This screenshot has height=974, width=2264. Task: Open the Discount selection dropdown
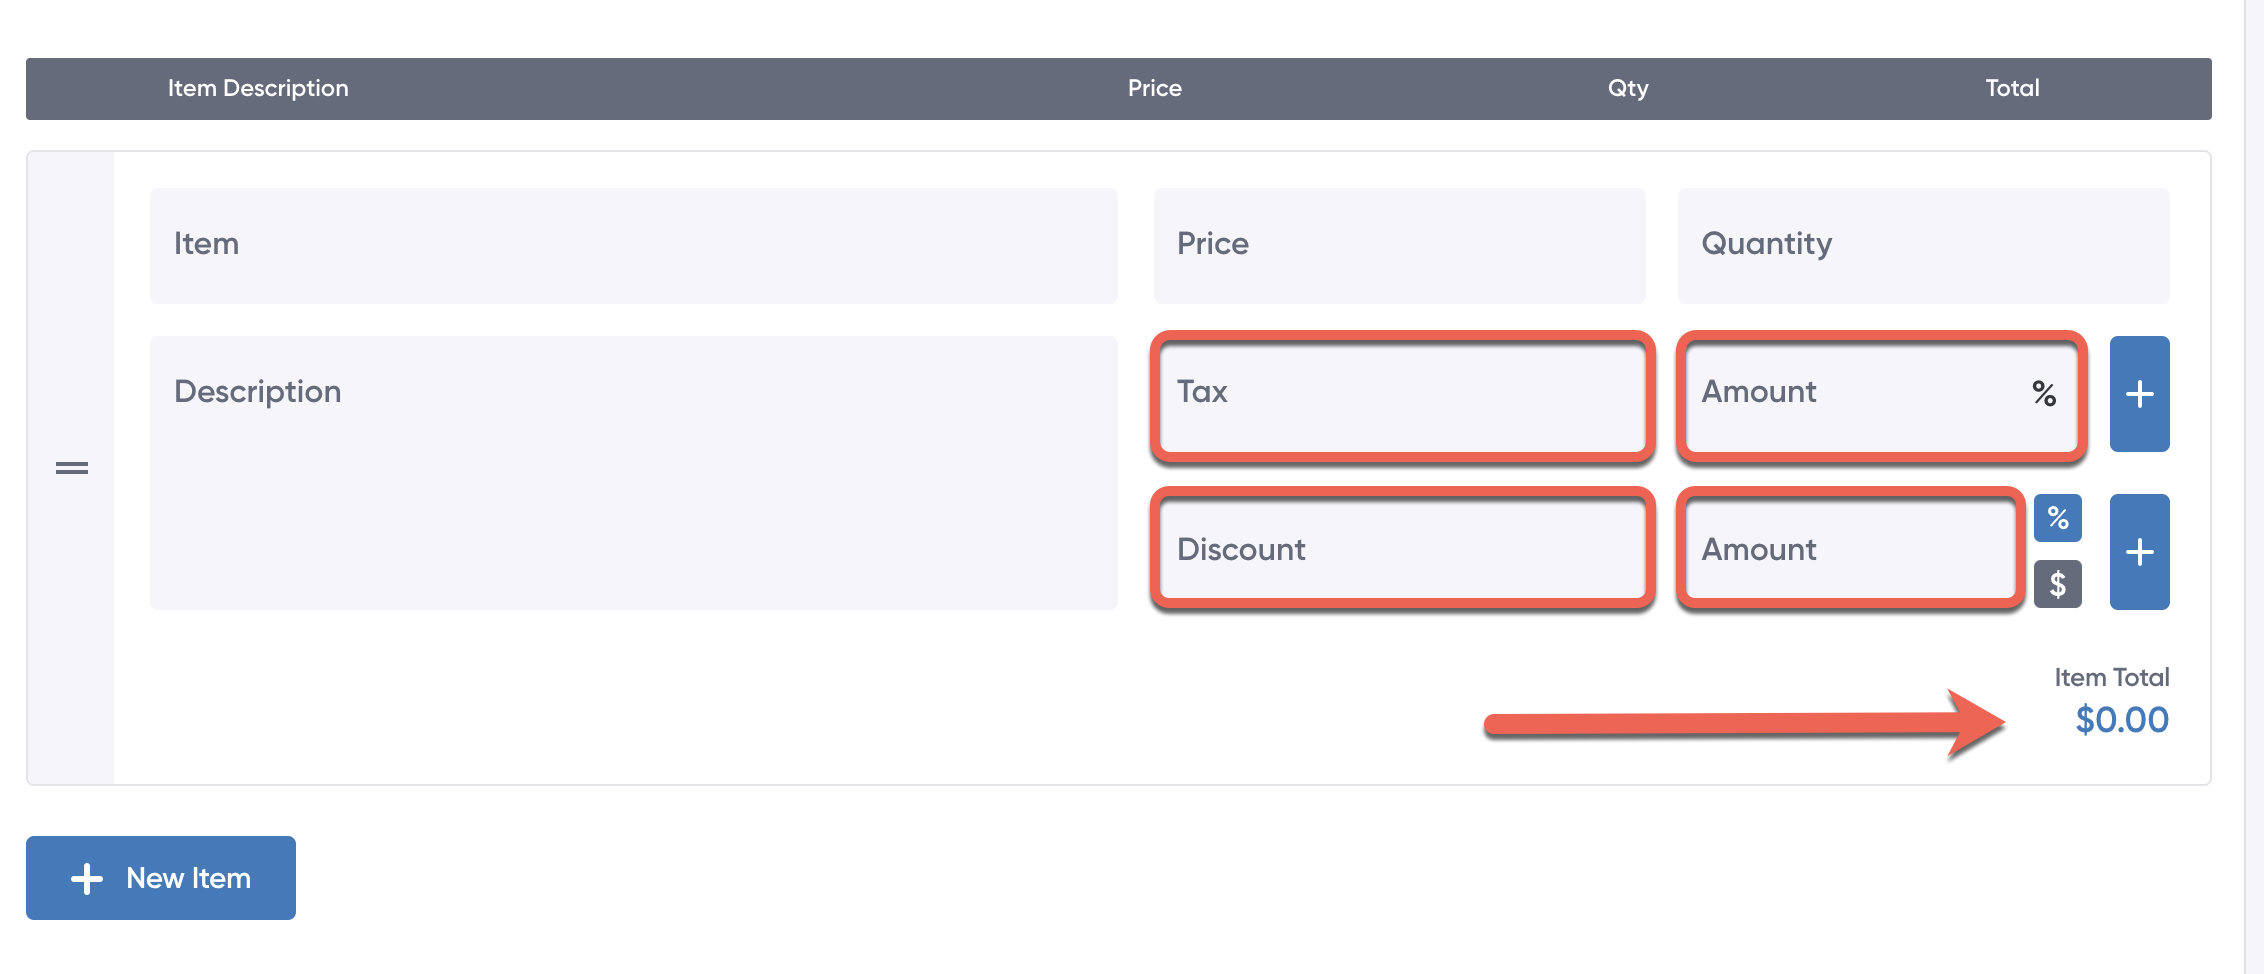pos(1402,549)
